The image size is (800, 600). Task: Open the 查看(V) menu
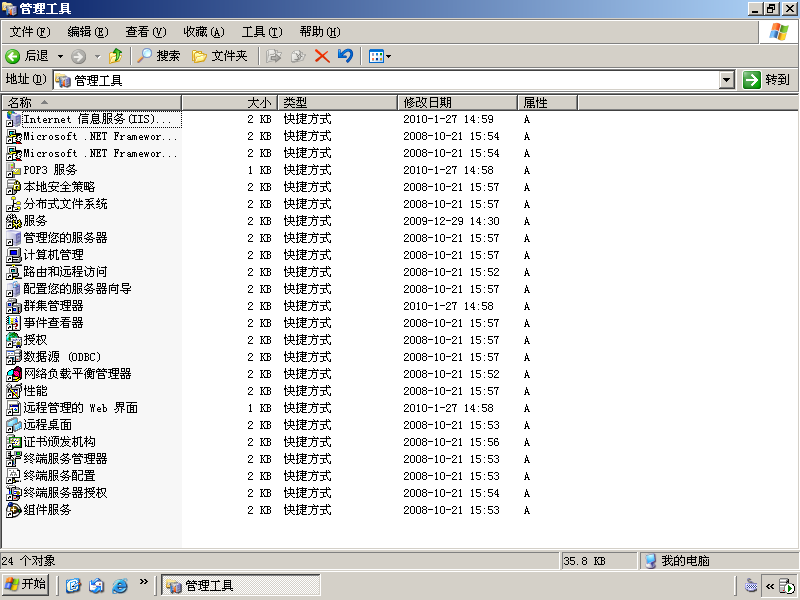[x=146, y=32]
